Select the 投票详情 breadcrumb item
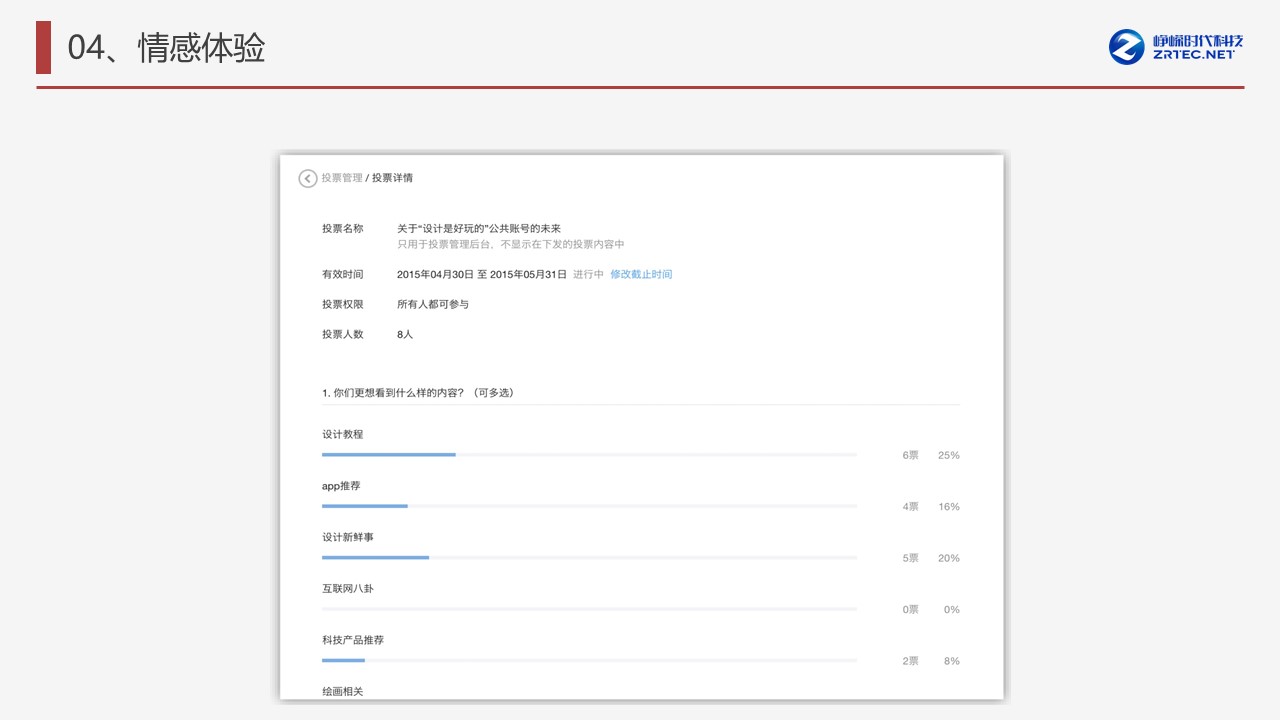Viewport: 1280px width, 720px height. pyautogui.click(x=392, y=178)
